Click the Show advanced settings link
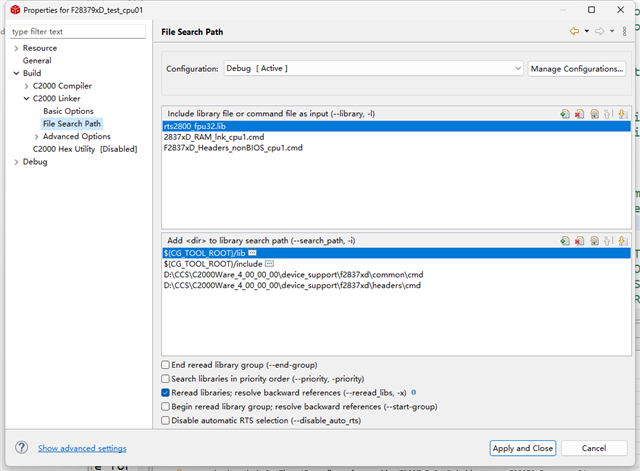The image size is (640, 471). pos(82,449)
